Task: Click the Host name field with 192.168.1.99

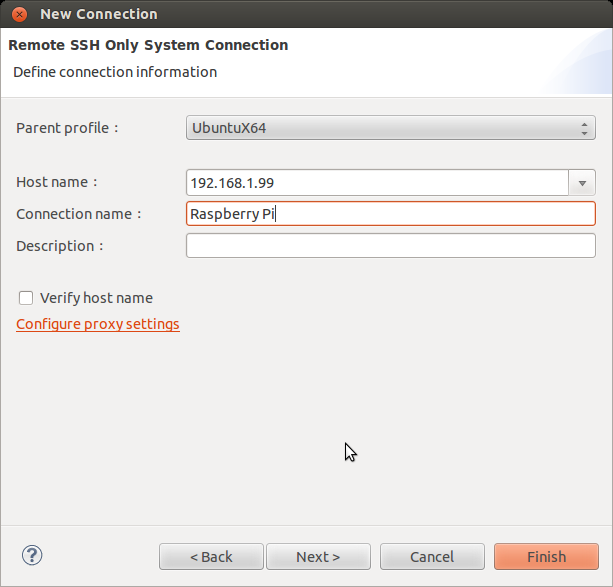Action: (377, 183)
